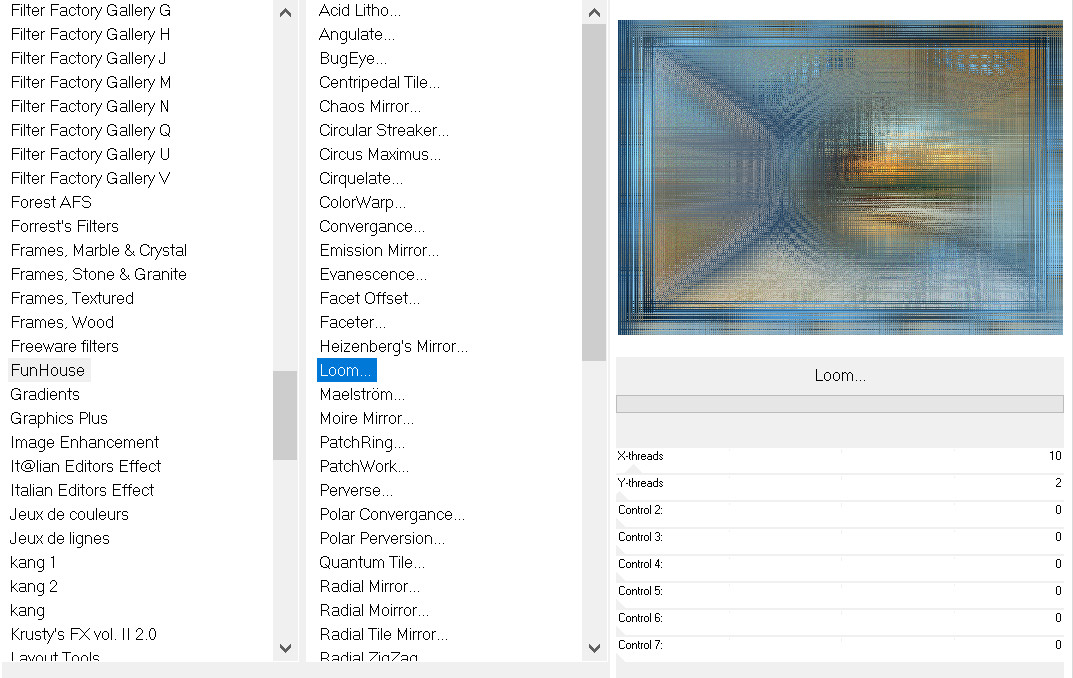Select the Maelström... effect
The height and width of the screenshot is (678, 1073).
(362, 394)
